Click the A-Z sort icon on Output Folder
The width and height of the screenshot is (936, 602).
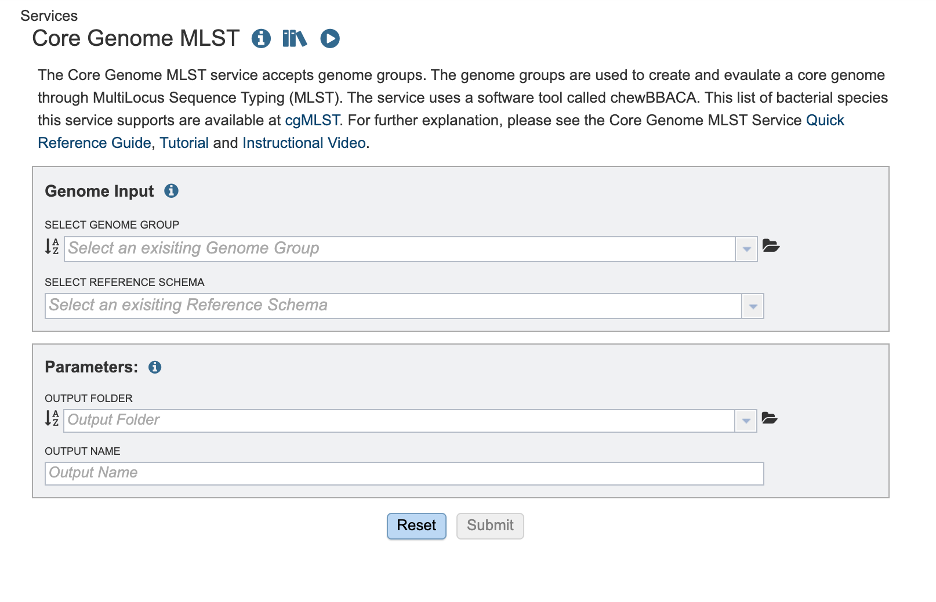[50, 419]
